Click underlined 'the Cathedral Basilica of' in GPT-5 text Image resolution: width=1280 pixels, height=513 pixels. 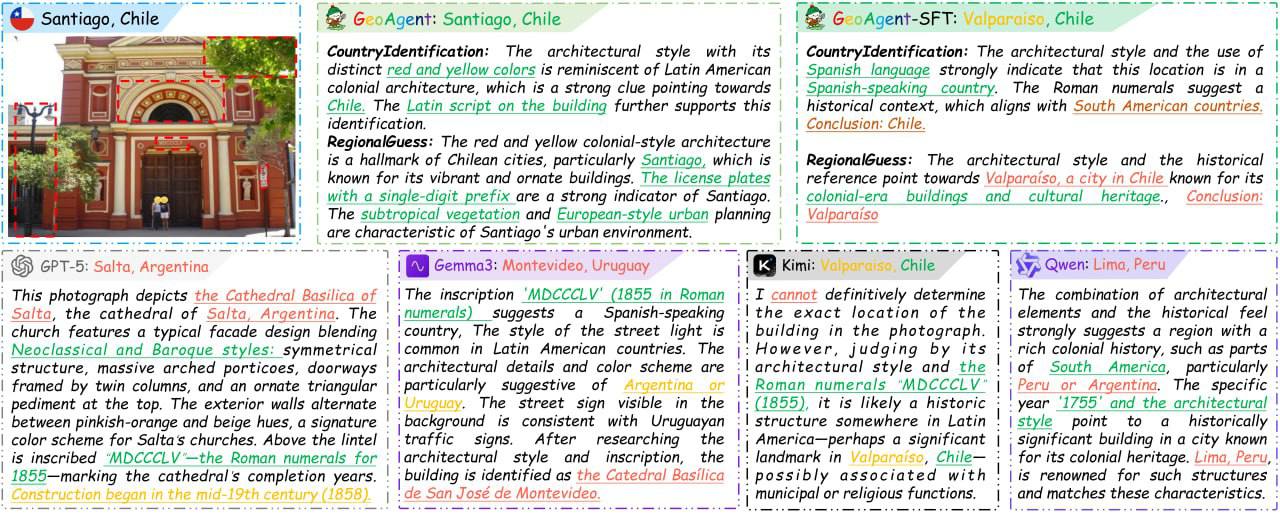pos(286,295)
